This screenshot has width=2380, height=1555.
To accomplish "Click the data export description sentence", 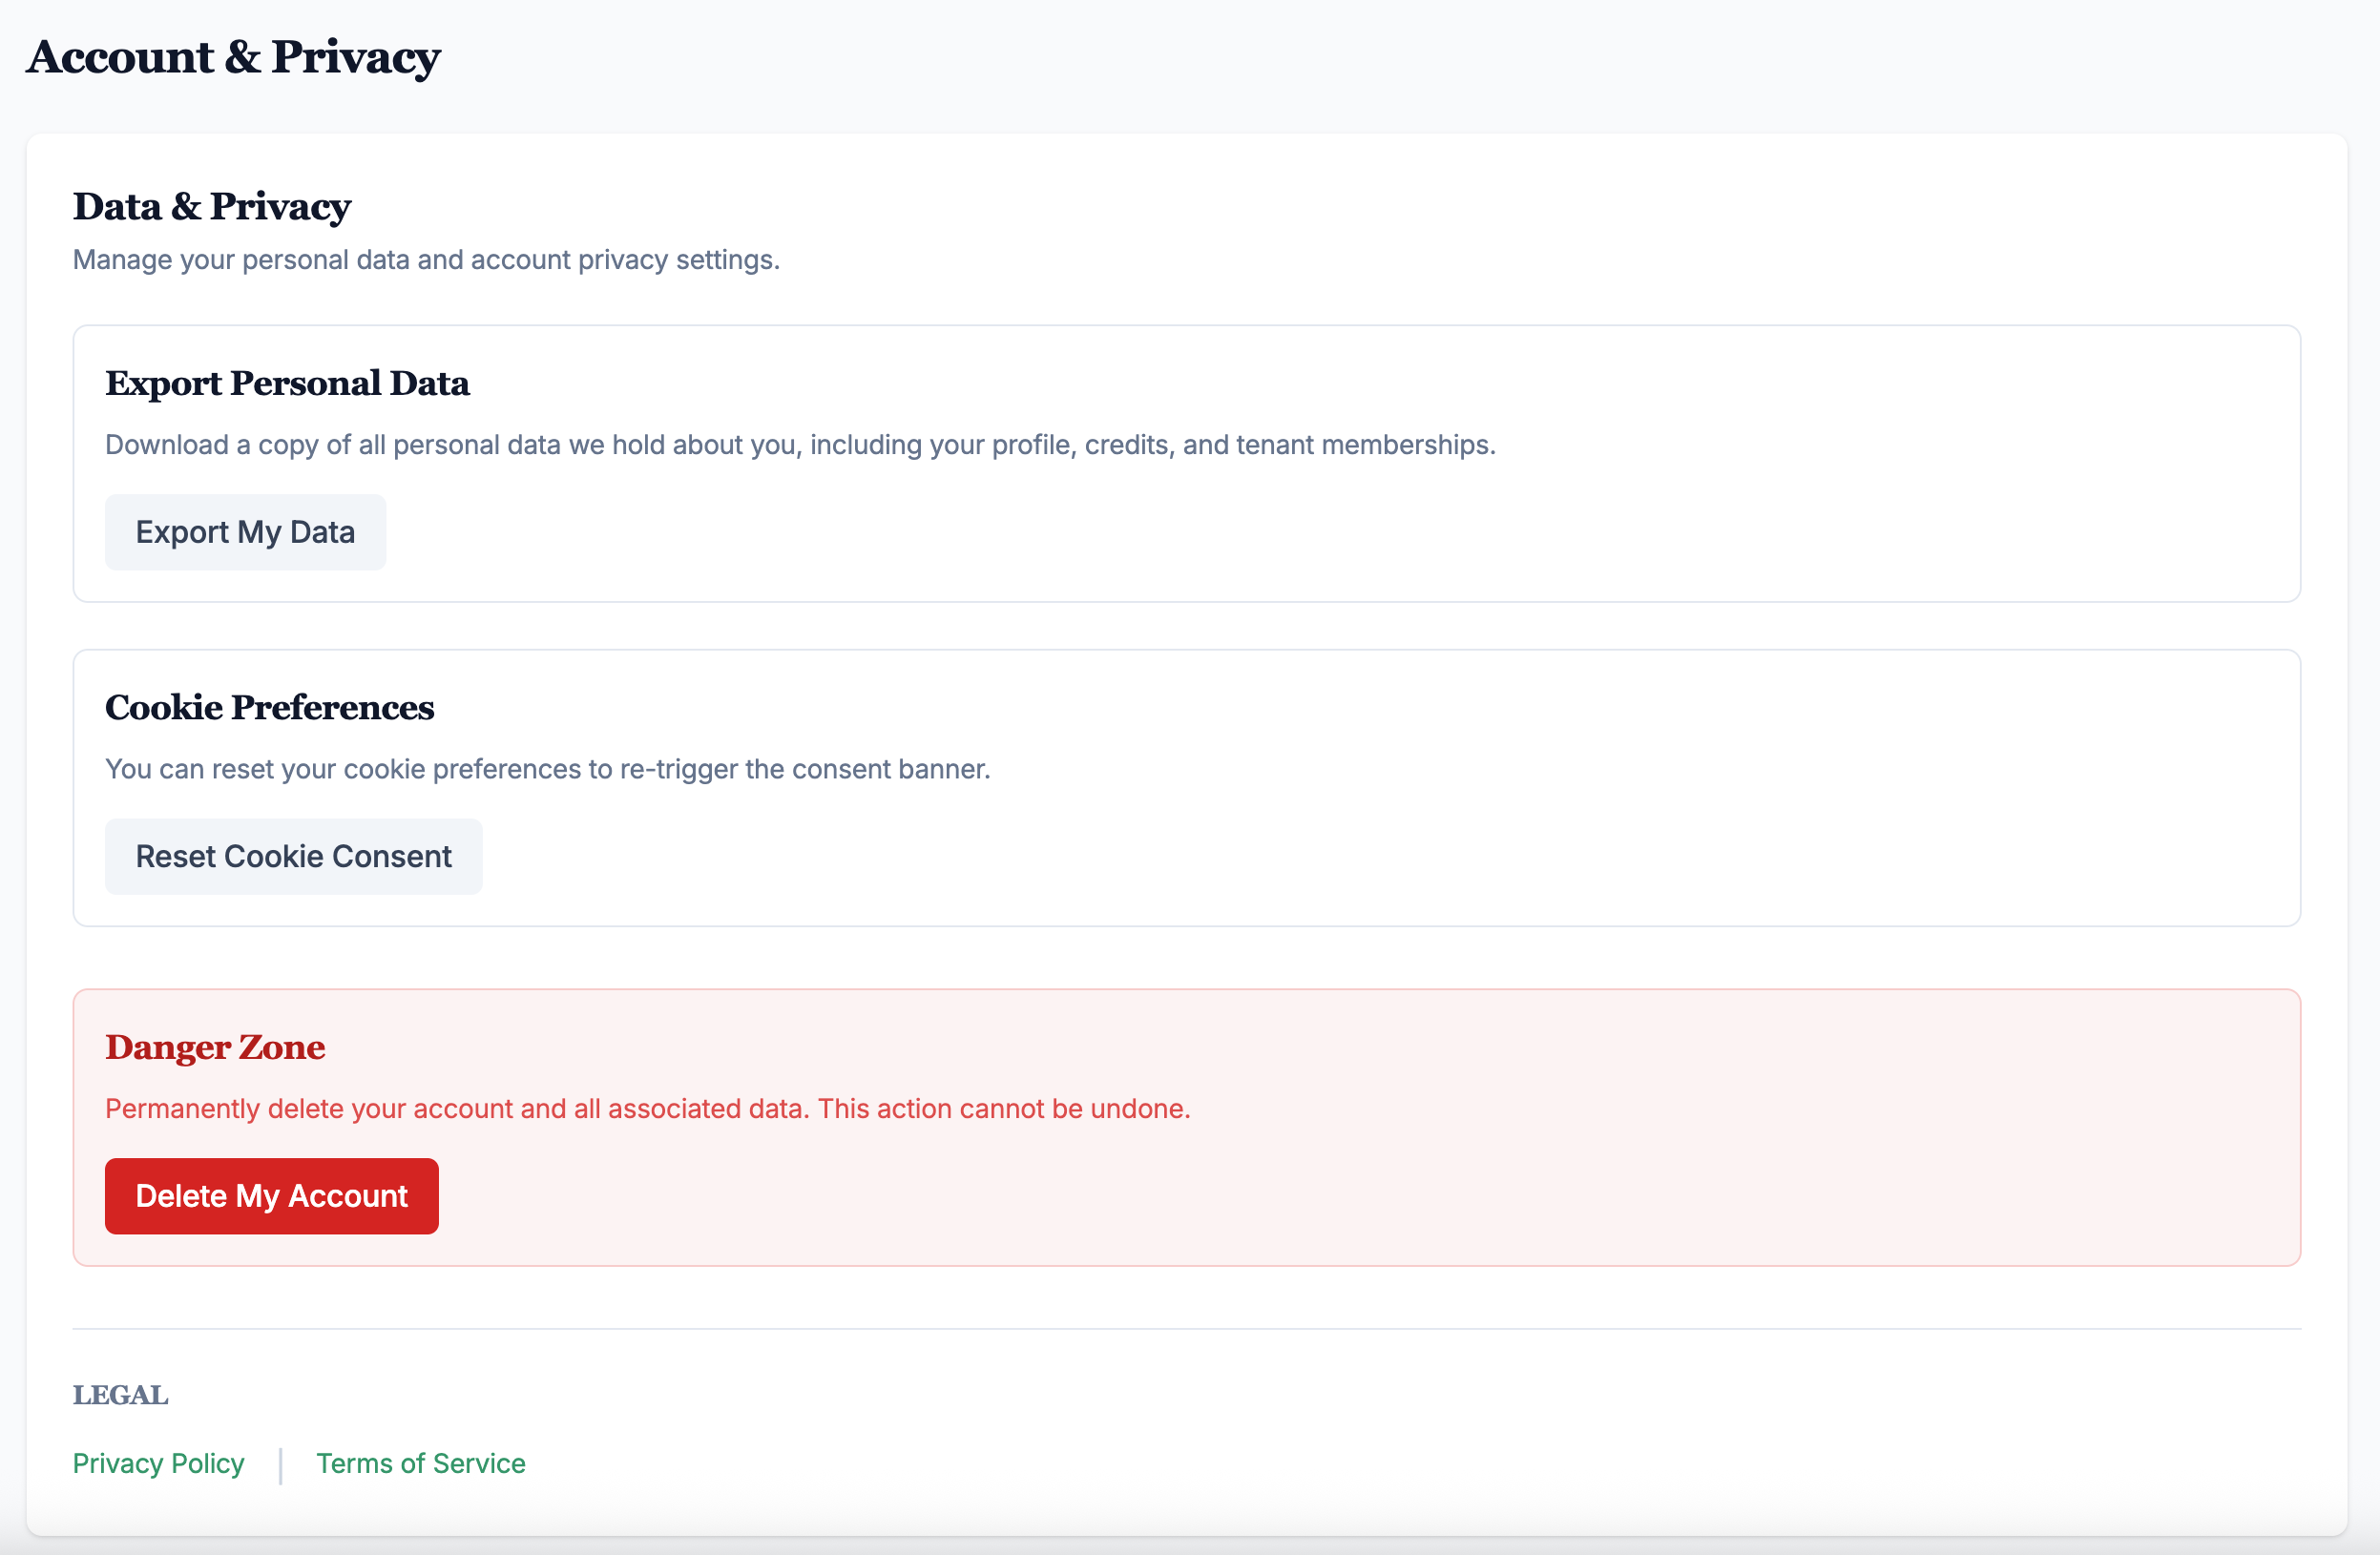I will pos(800,445).
